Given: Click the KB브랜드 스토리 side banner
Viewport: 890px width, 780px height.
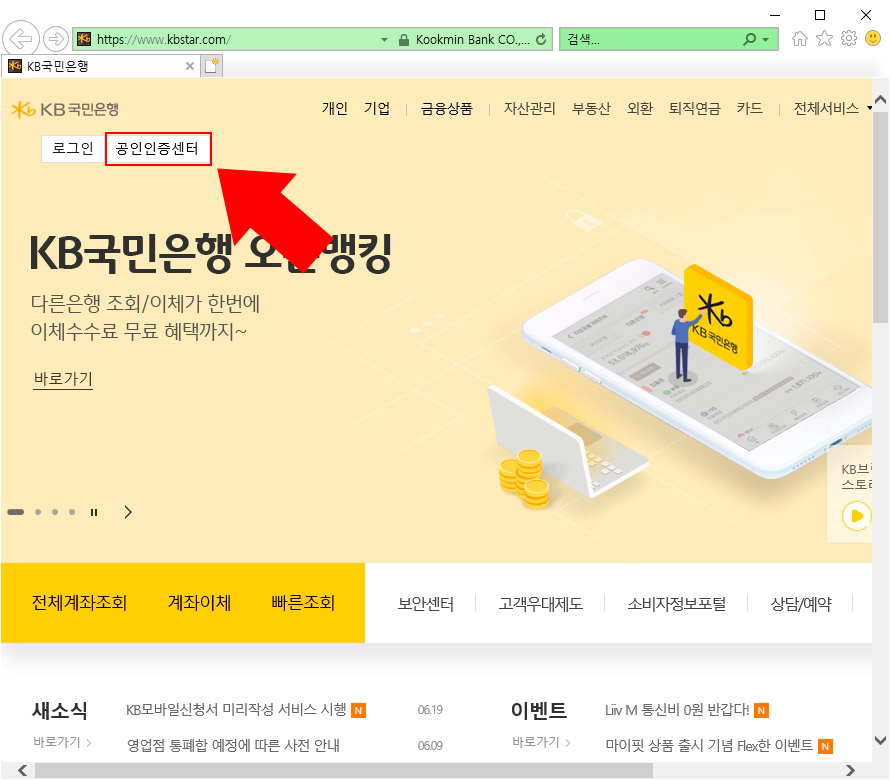Looking at the screenshot, I should (850, 496).
